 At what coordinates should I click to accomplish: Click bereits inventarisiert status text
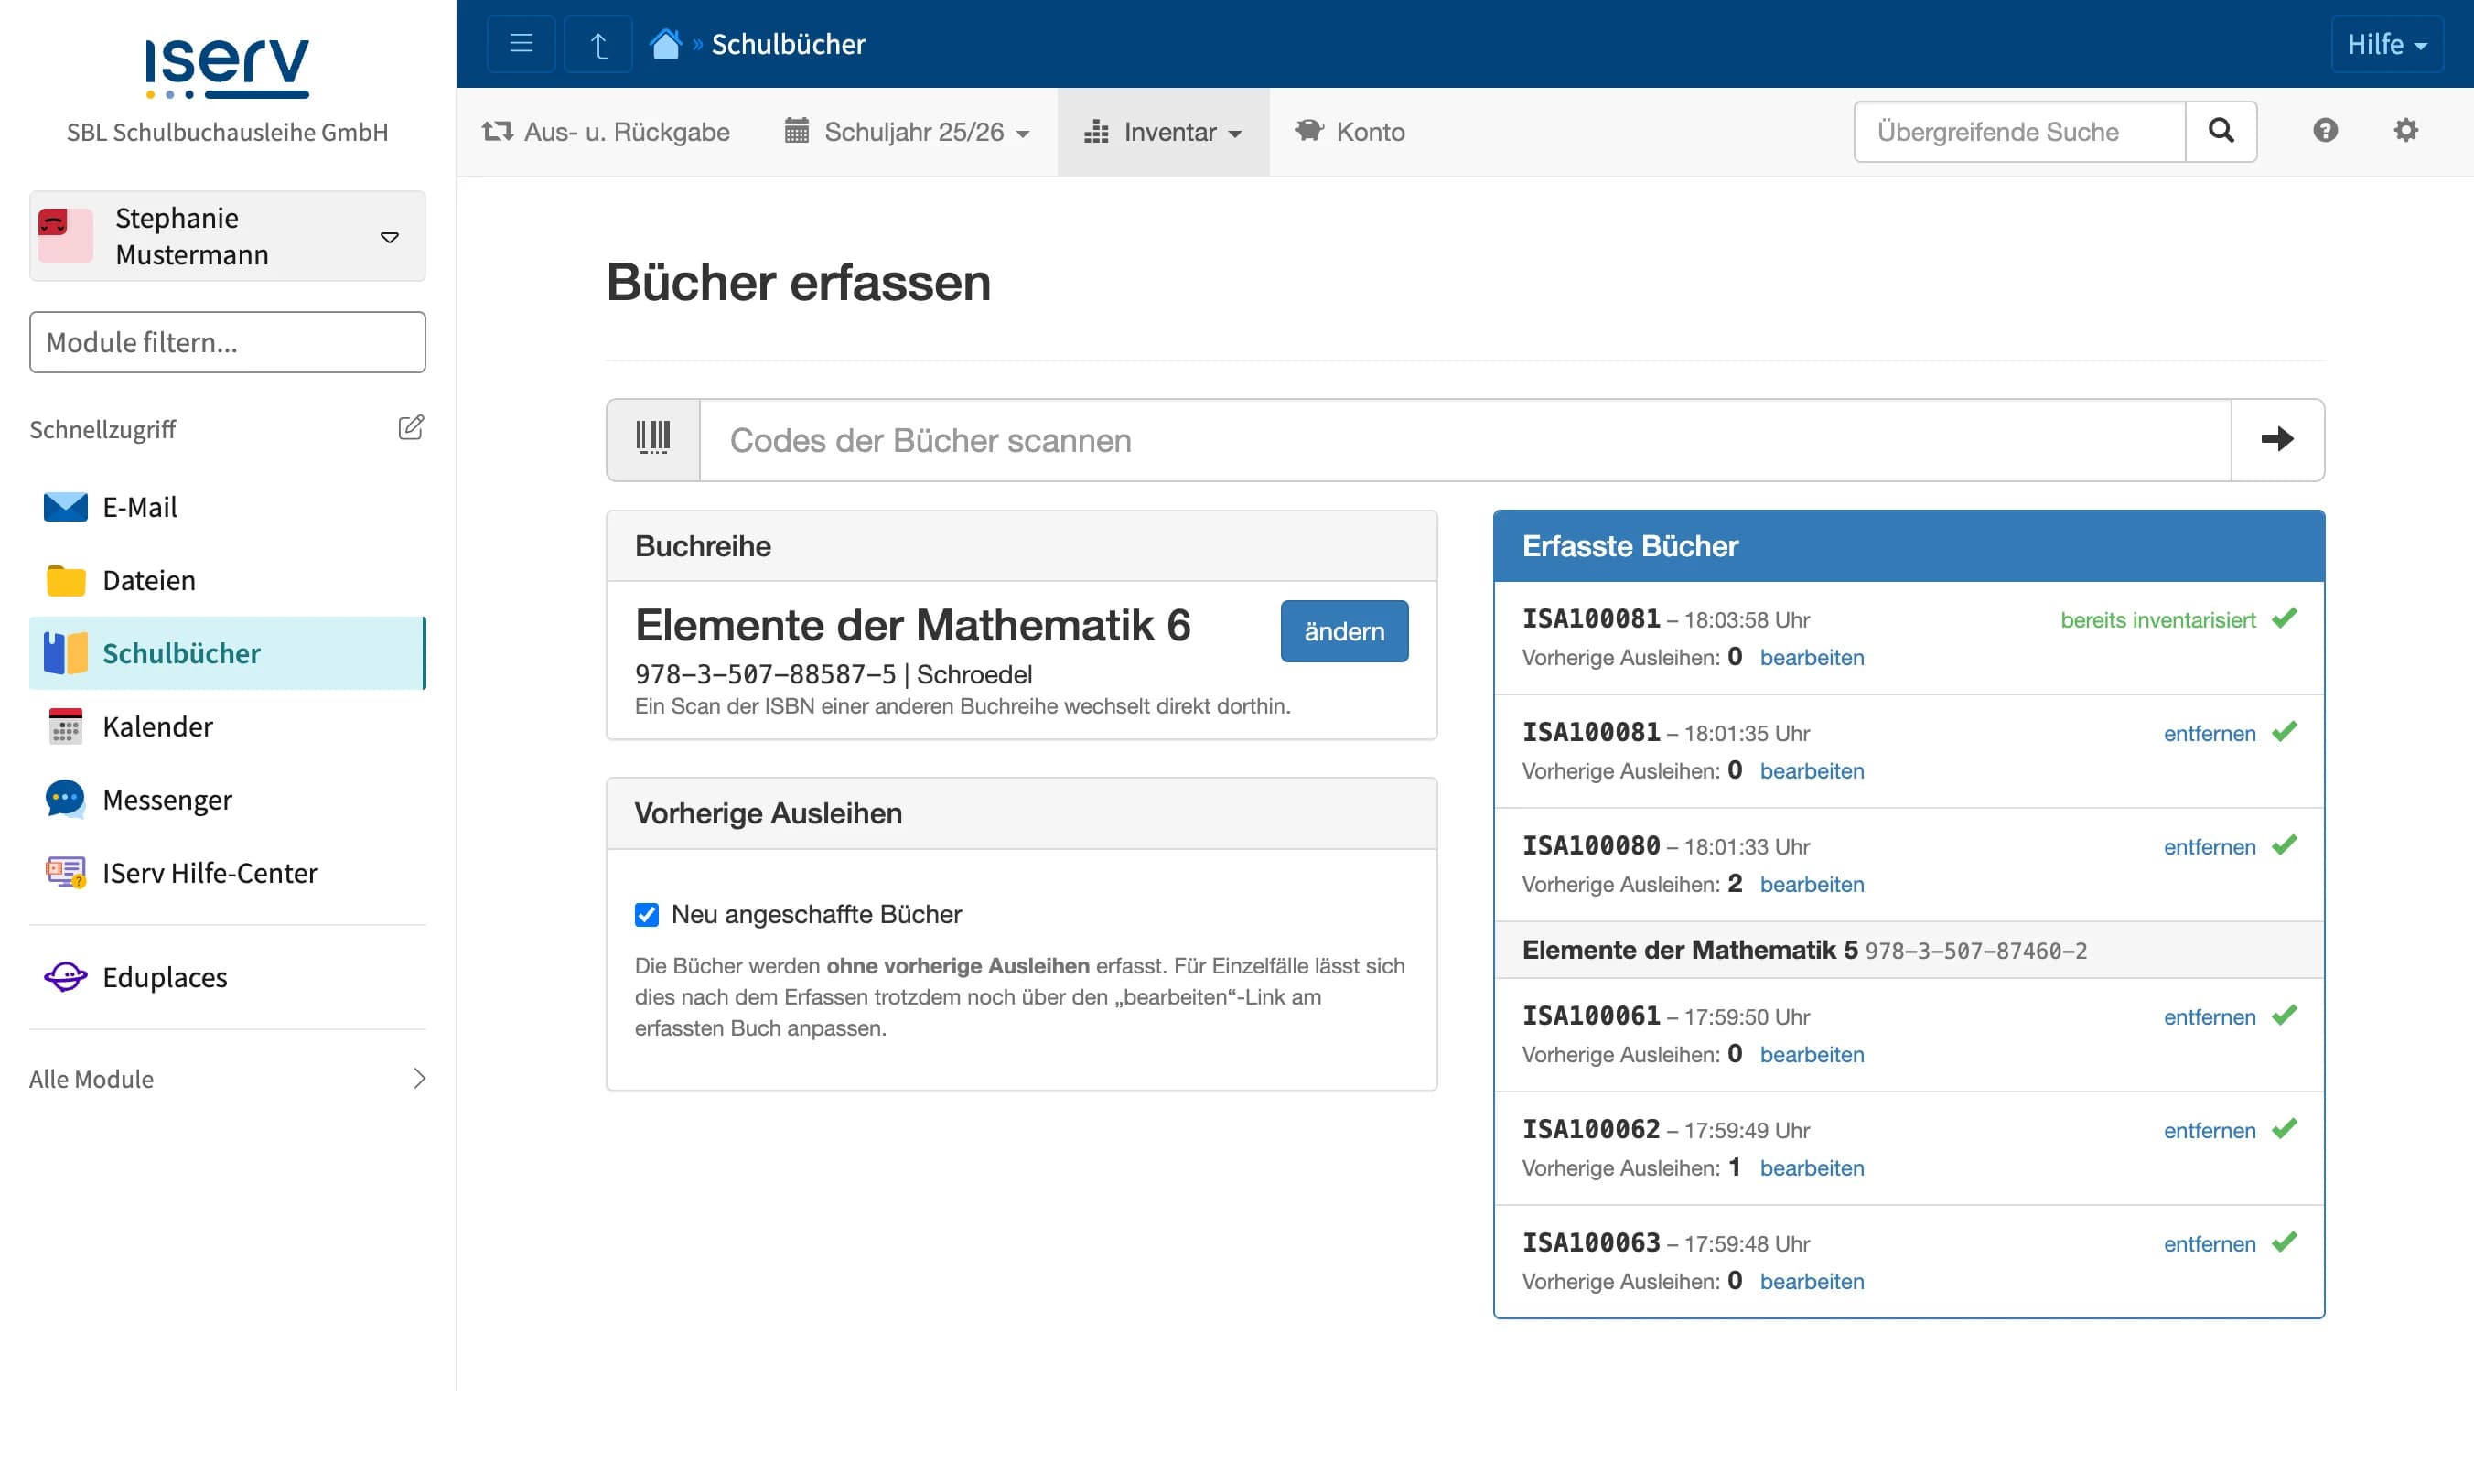pos(2158,620)
